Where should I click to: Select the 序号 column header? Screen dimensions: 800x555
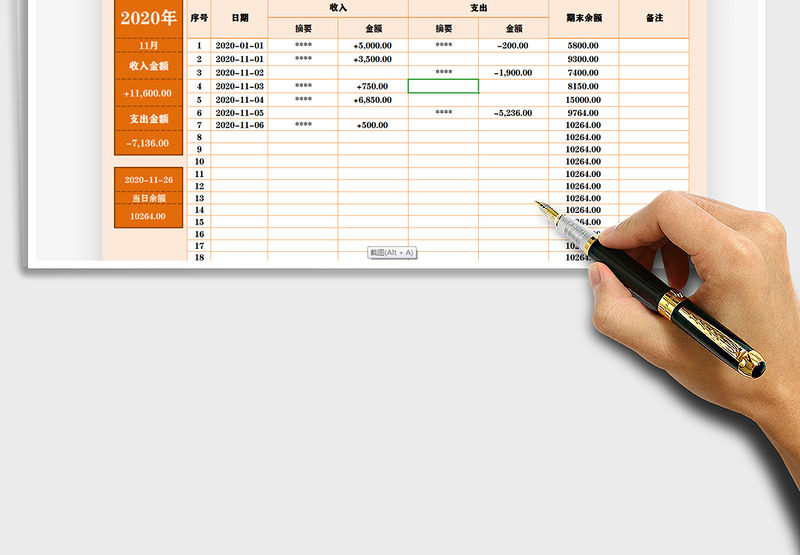click(x=199, y=18)
